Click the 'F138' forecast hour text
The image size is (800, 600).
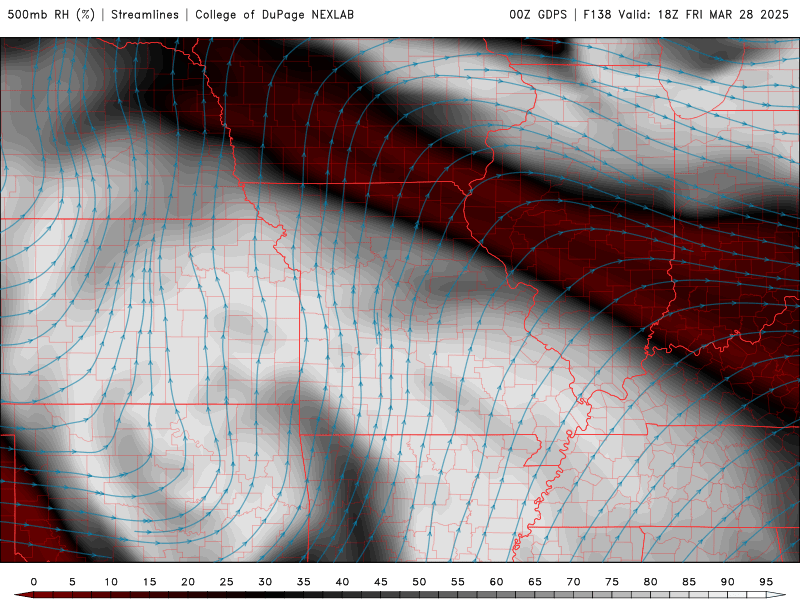point(597,15)
